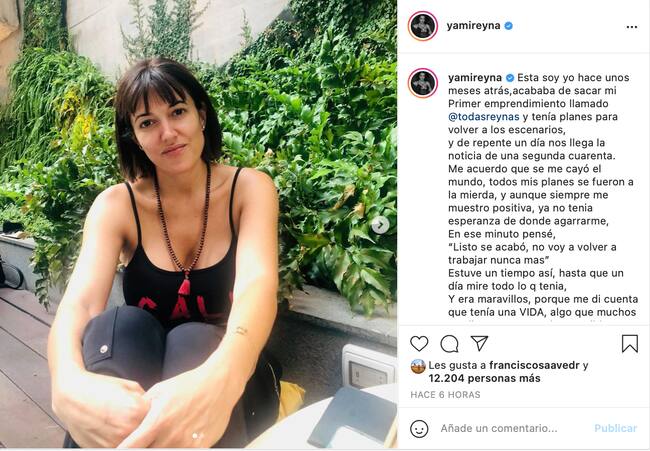This screenshot has width=650, height=451.
Task: Click the header yamireyna profile picture
Action: tap(423, 26)
